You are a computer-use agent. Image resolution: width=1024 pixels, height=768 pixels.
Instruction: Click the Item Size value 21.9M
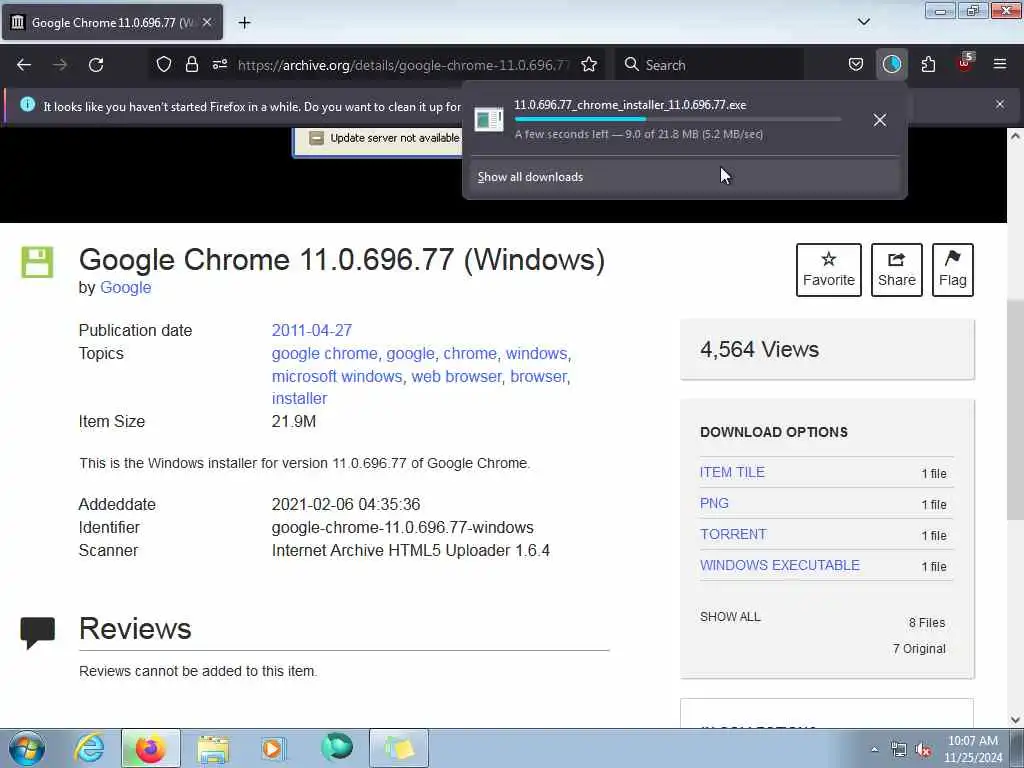coord(294,422)
